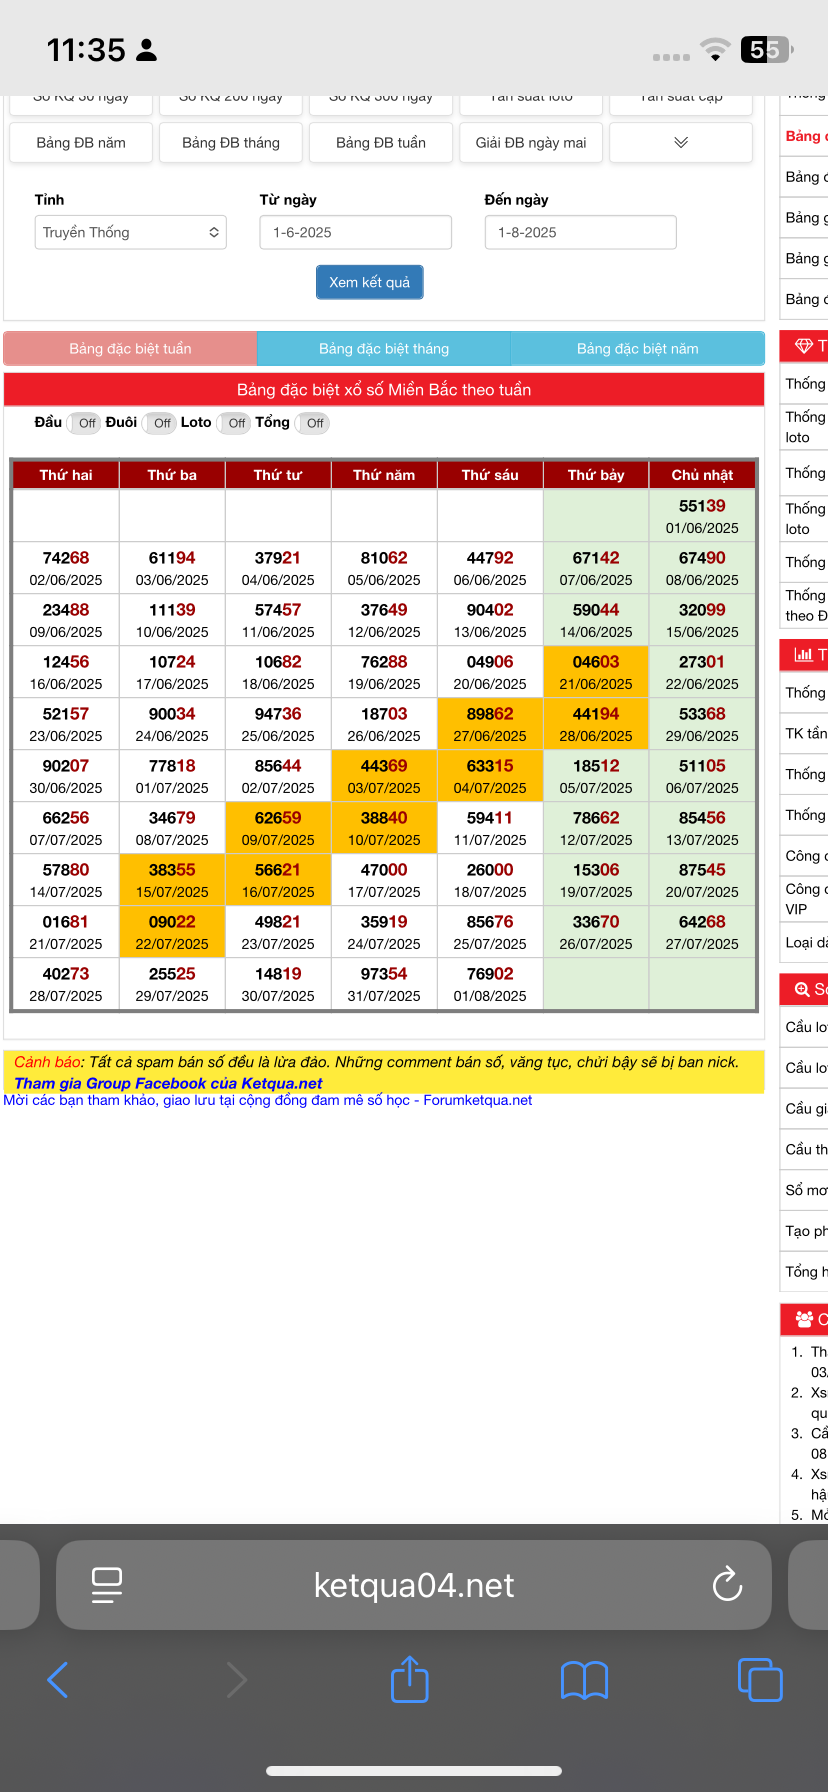The width and height of the screenshot is (828, 1792).
Task: Tap the Safari share icon
Action: tap(409, 1680)
